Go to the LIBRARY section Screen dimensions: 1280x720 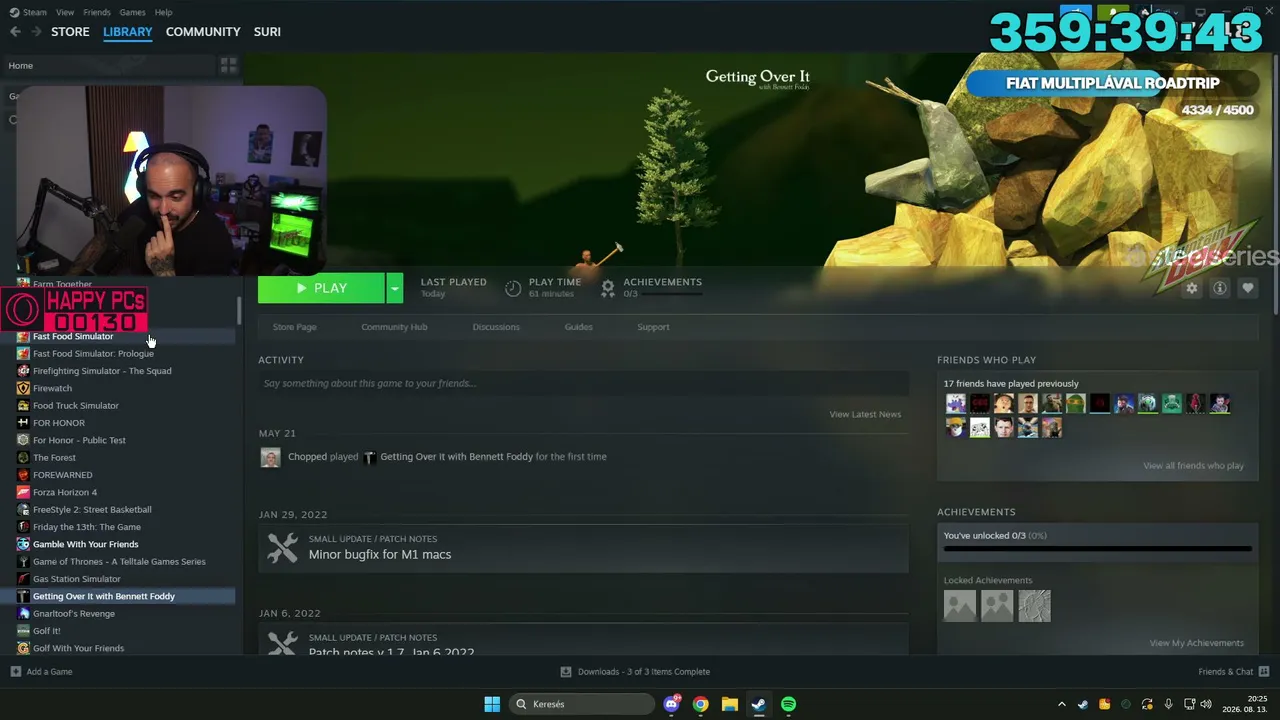click(128, 32)
